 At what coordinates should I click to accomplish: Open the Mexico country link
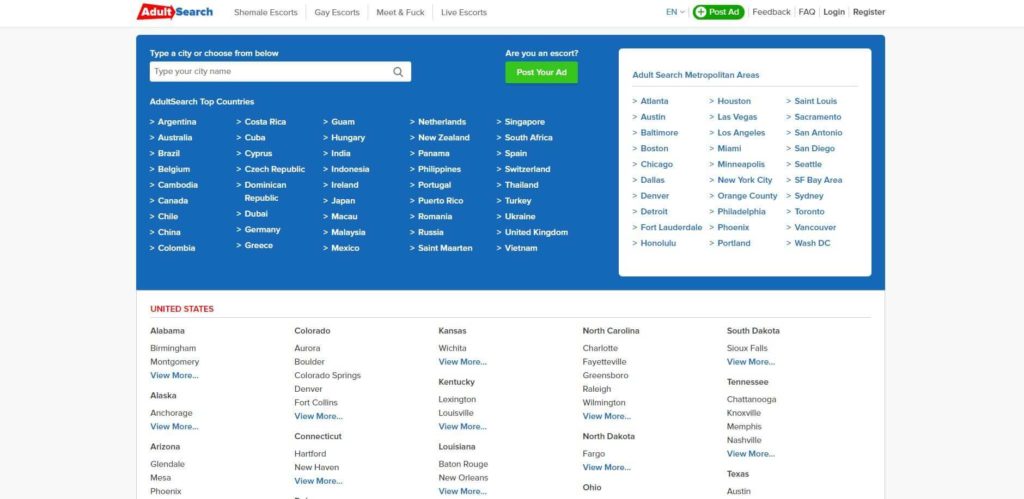345,248
